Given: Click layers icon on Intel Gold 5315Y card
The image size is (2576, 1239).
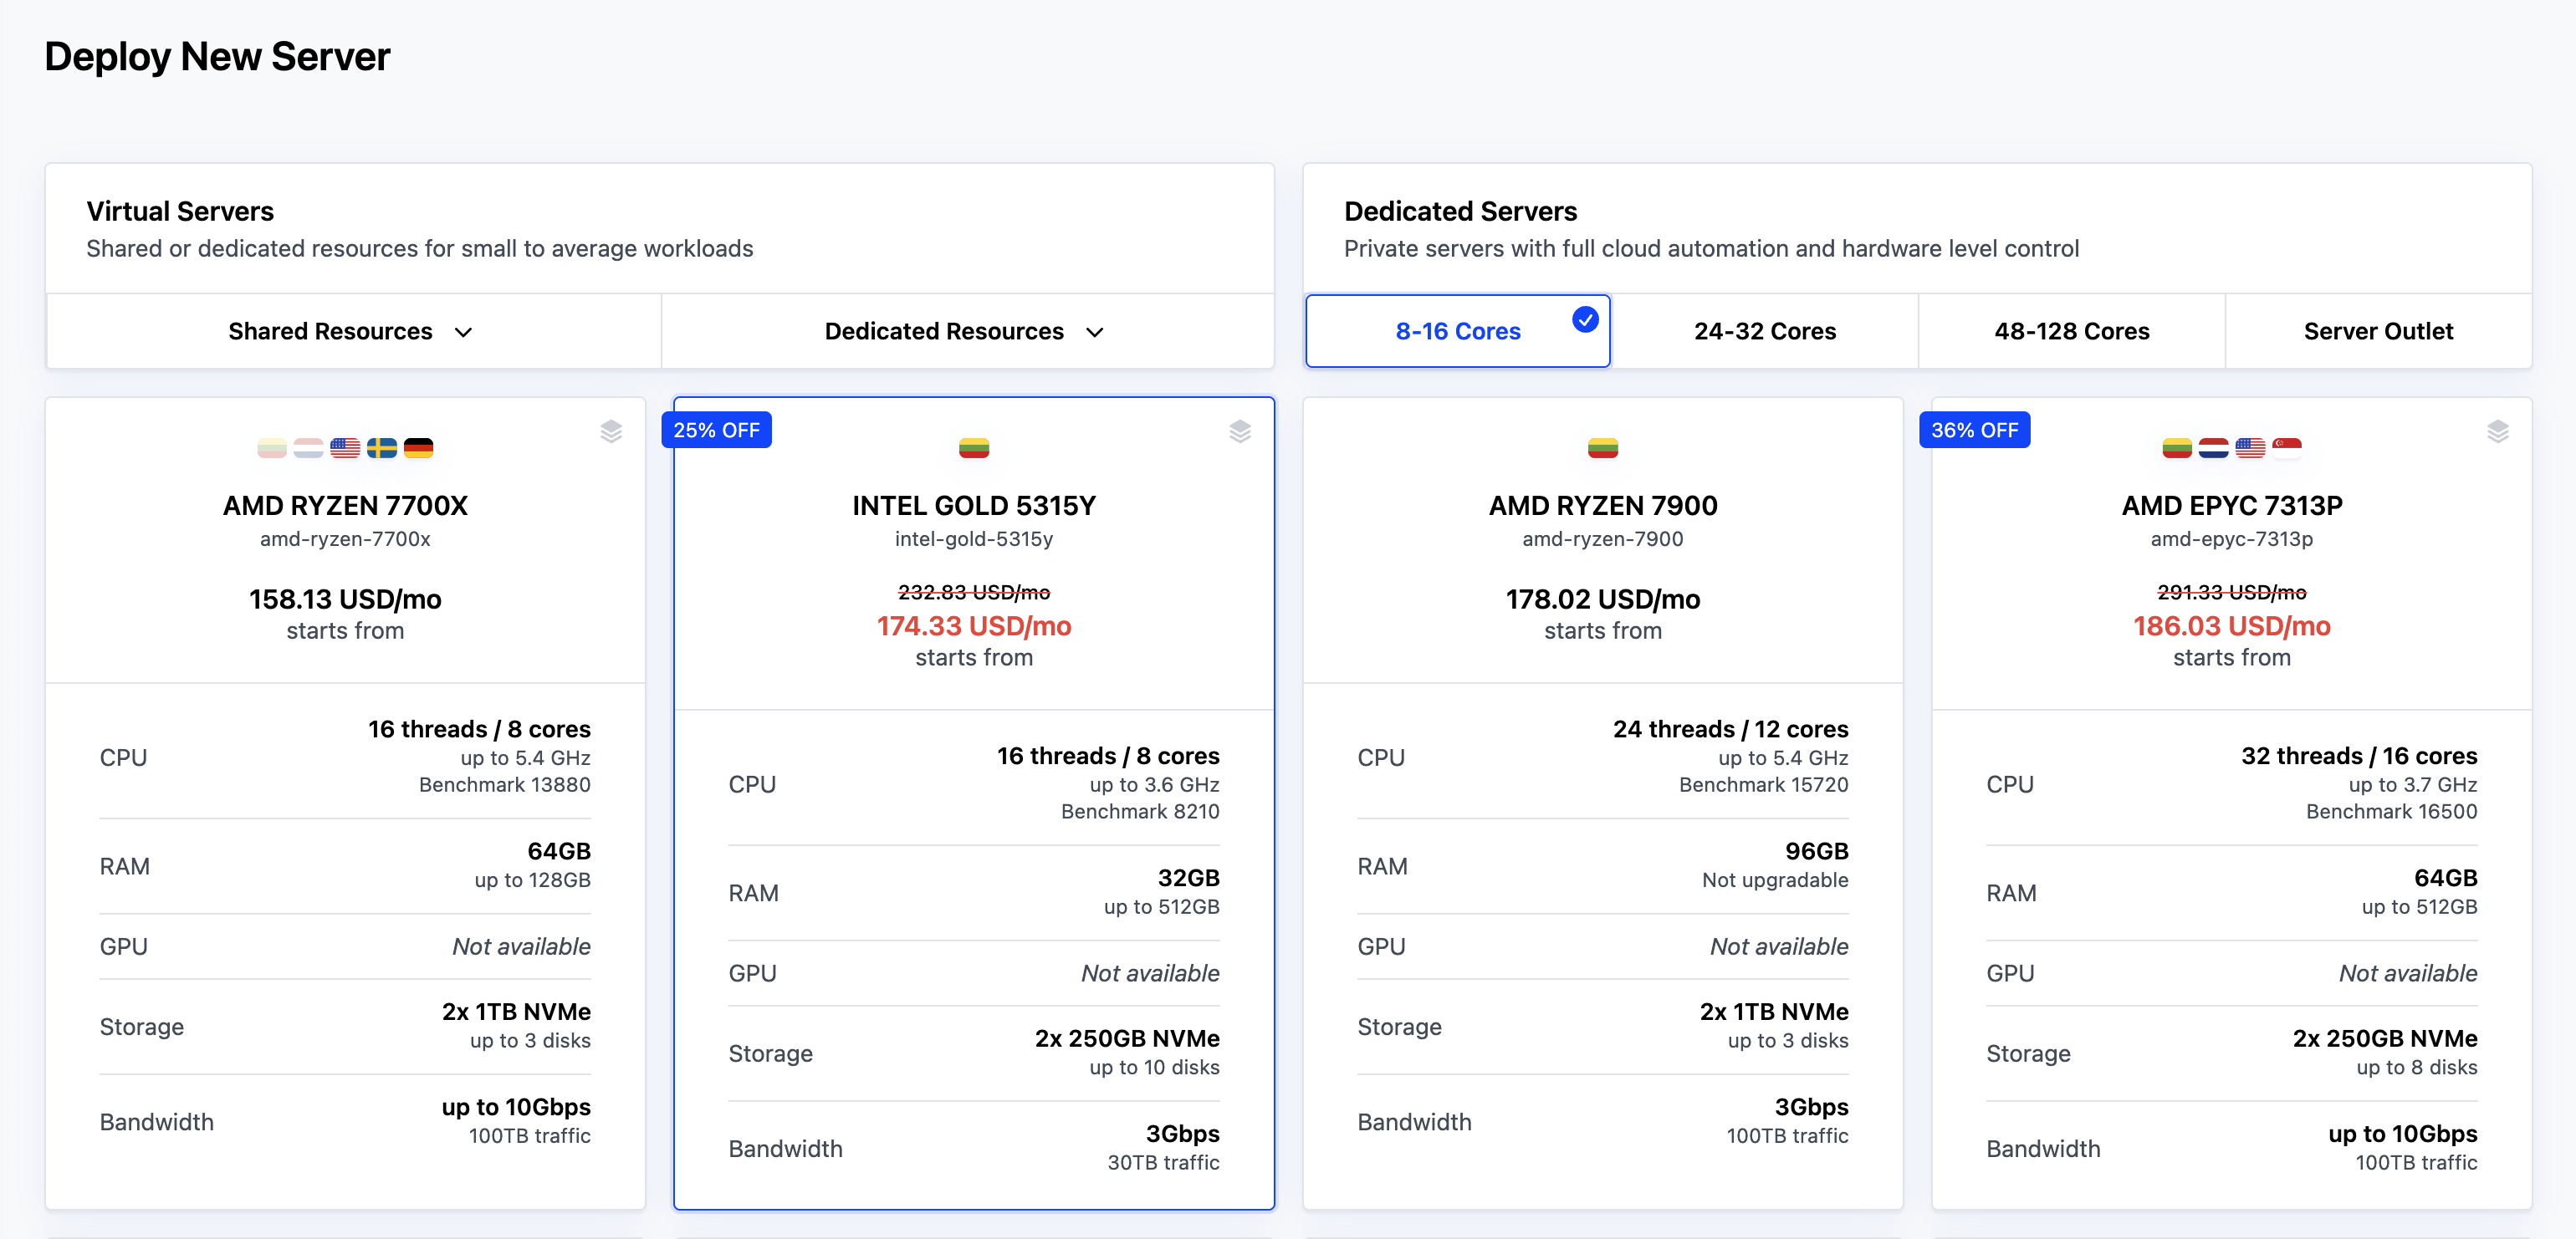Looking at the screenshot, I should tap(1240, 431).
